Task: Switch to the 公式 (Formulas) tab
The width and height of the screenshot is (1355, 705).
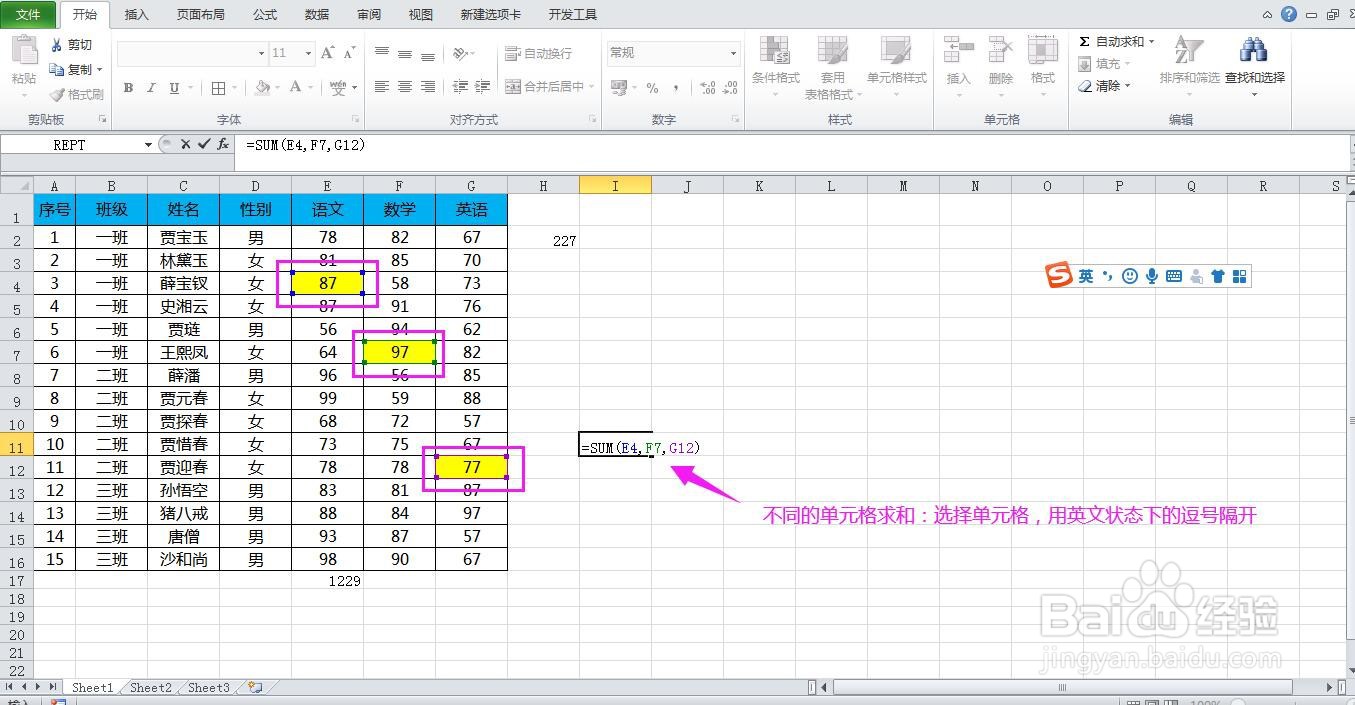Action: pyautogui.click(x=265, y=15)
